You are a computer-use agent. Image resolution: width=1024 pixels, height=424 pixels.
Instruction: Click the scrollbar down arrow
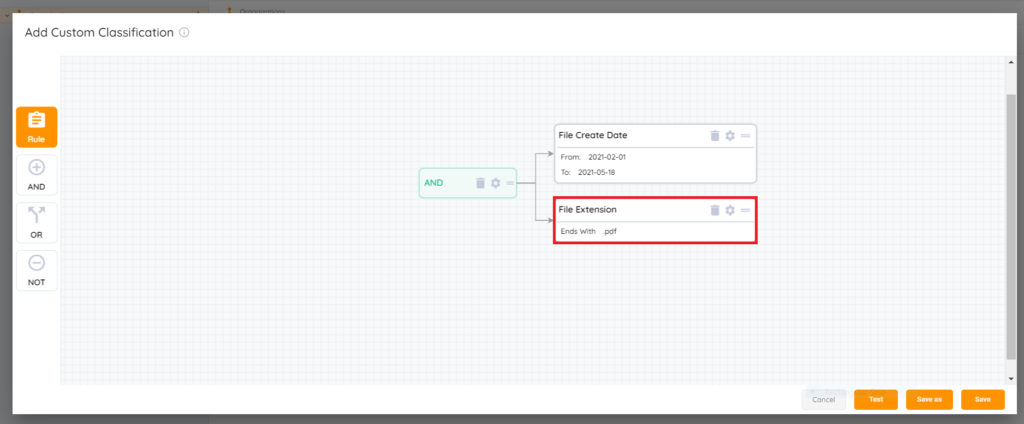coord(1011,379)
